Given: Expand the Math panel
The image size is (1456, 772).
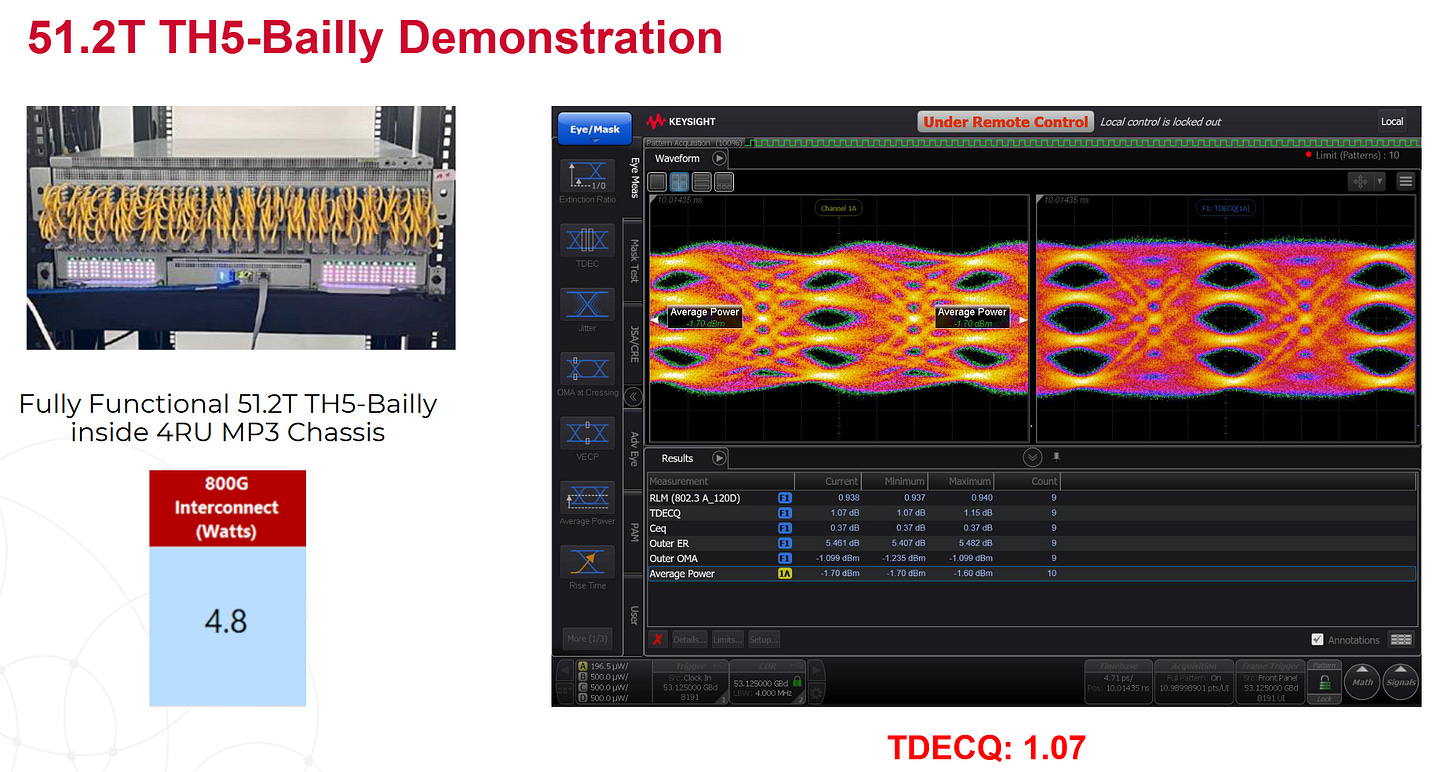Looking at the screenshot, I should pyautogui.click(x=1362, y=682).
